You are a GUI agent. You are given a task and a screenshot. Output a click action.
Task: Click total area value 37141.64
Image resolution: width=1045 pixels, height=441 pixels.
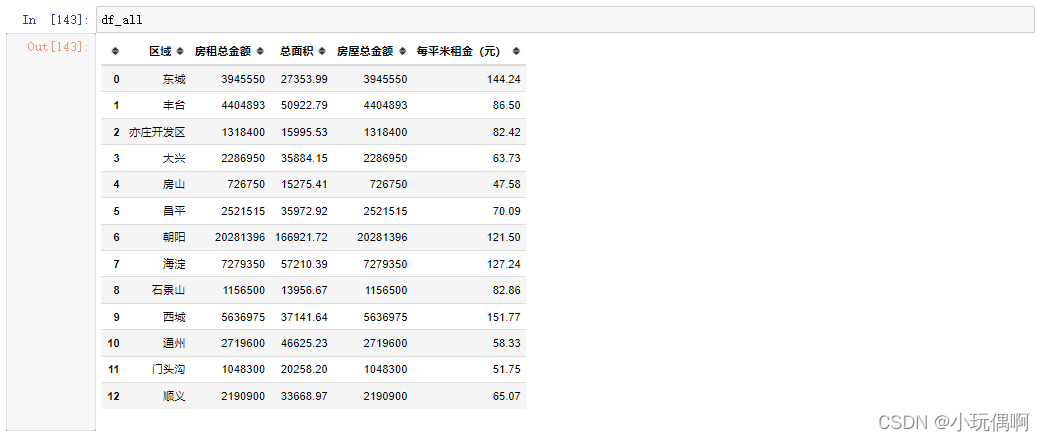[x=304, y=317]
